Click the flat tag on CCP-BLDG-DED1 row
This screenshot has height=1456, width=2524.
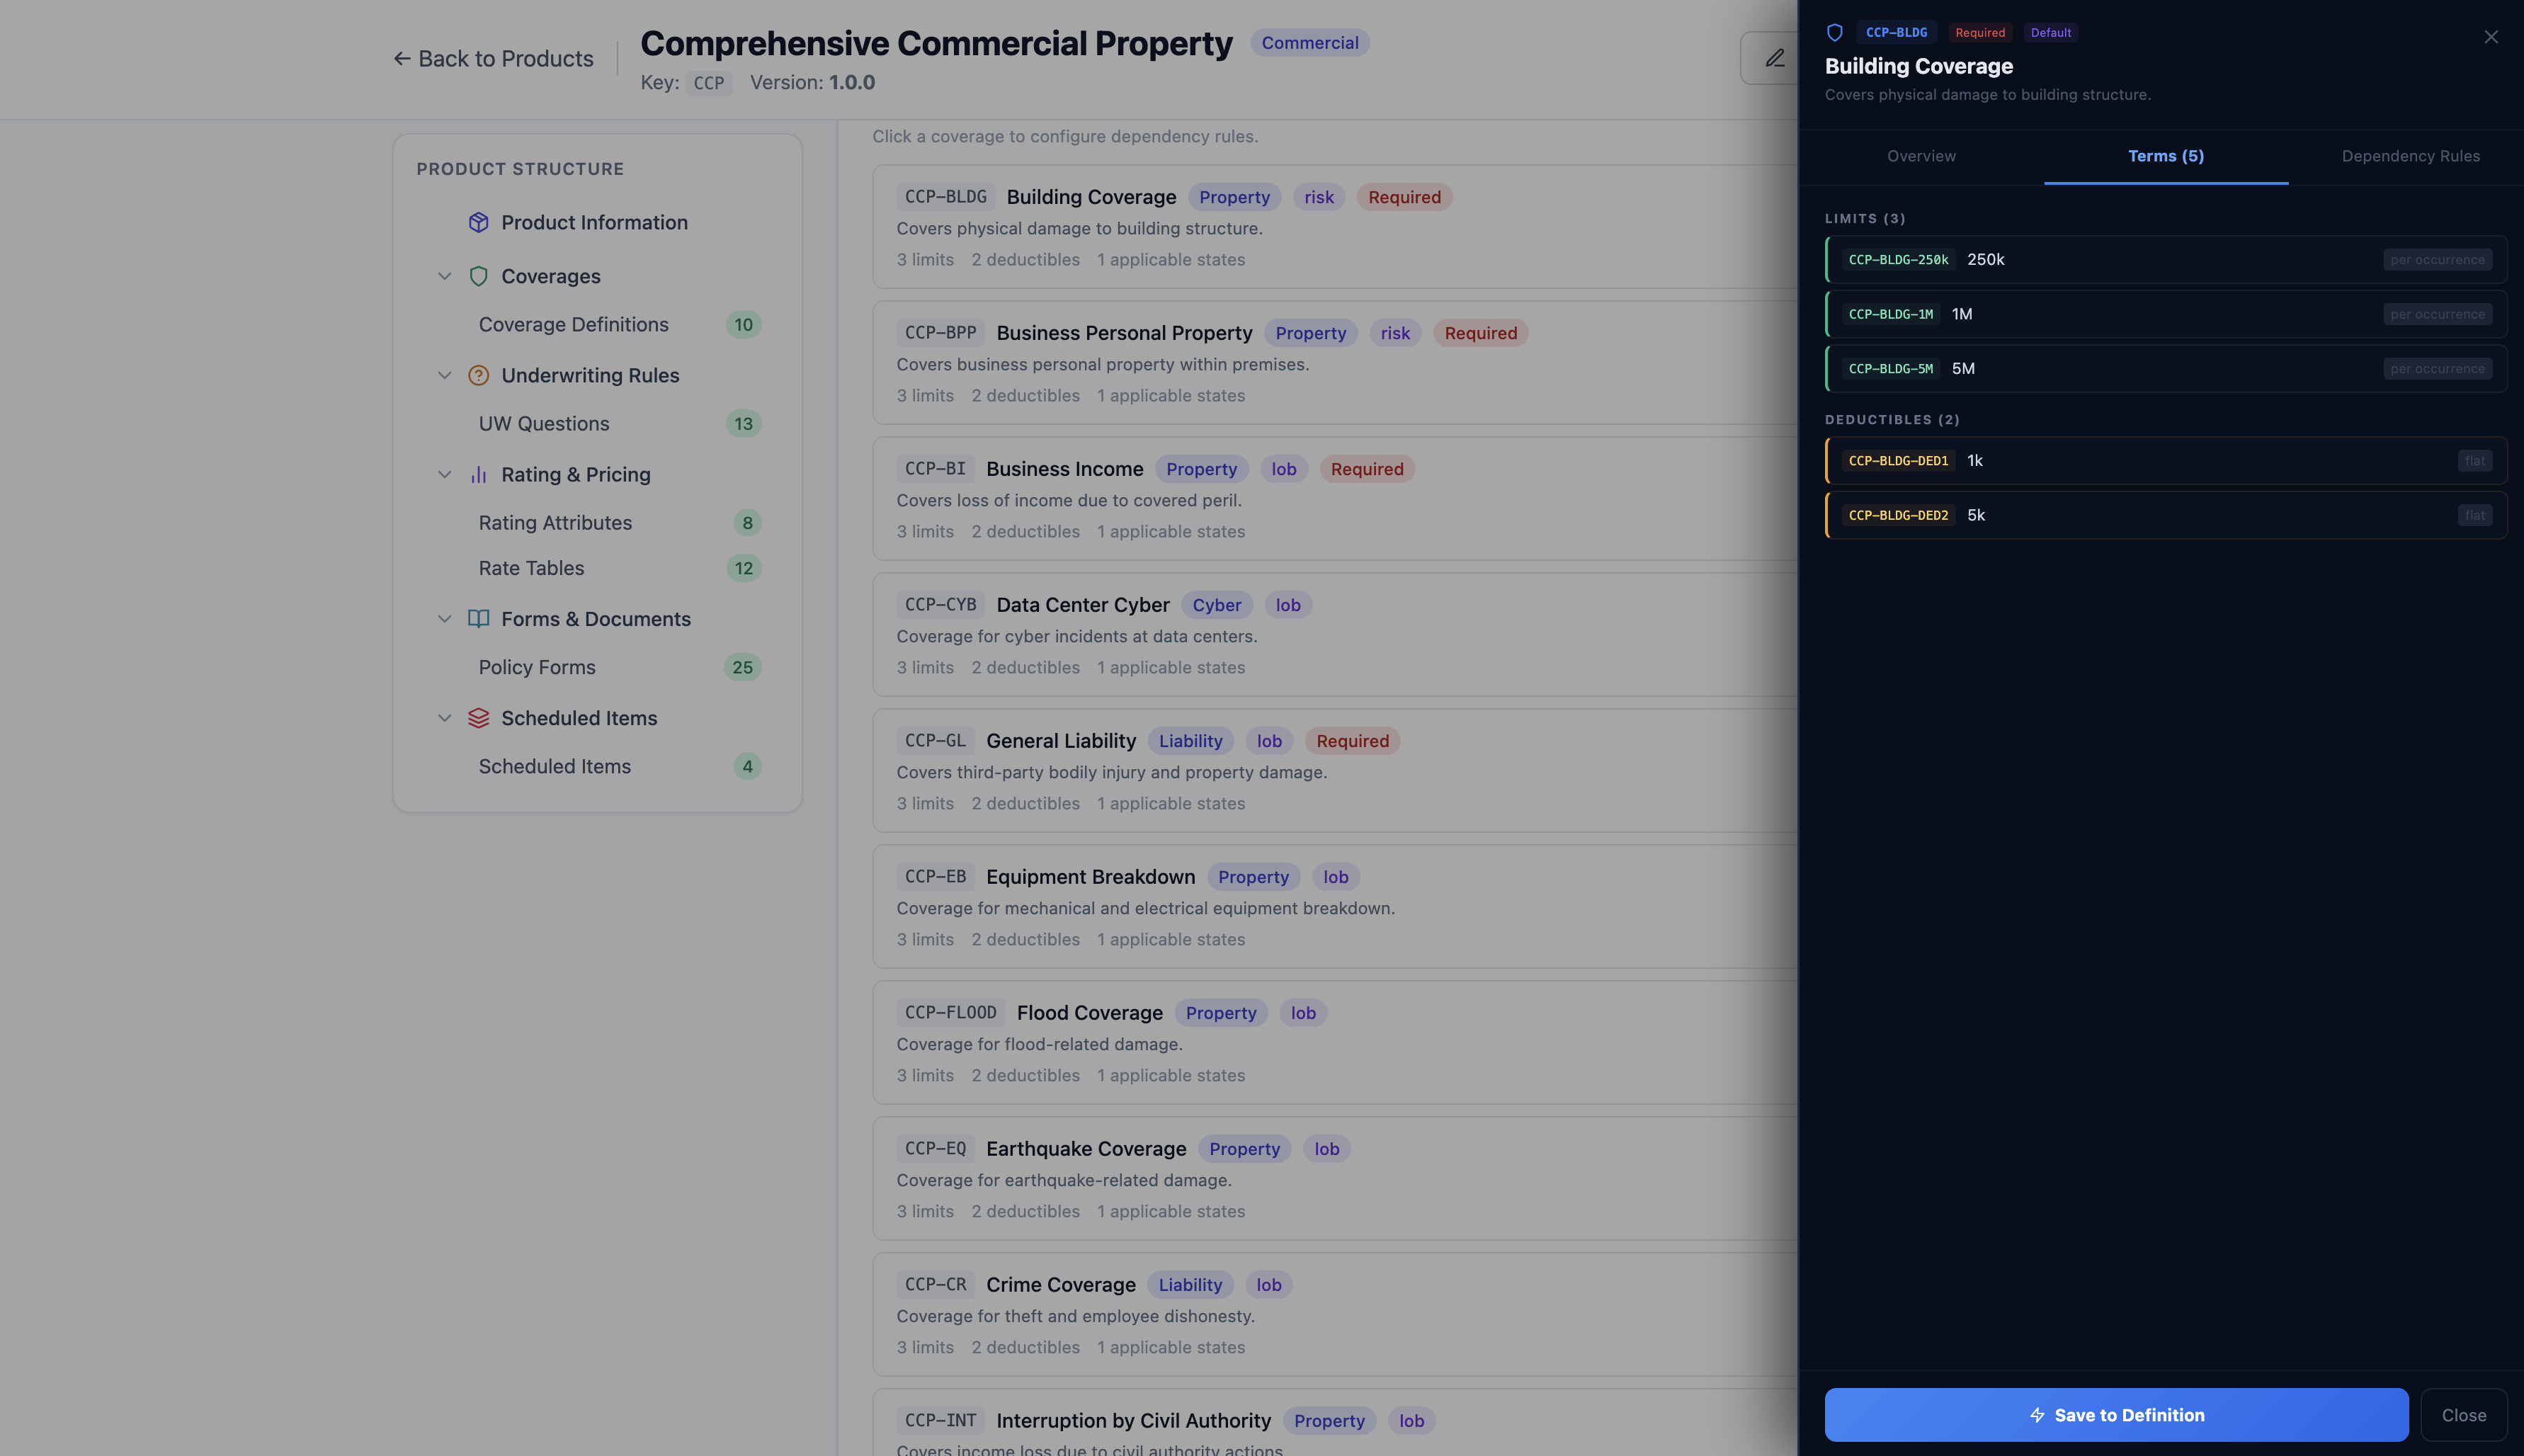coord(2474,460)
